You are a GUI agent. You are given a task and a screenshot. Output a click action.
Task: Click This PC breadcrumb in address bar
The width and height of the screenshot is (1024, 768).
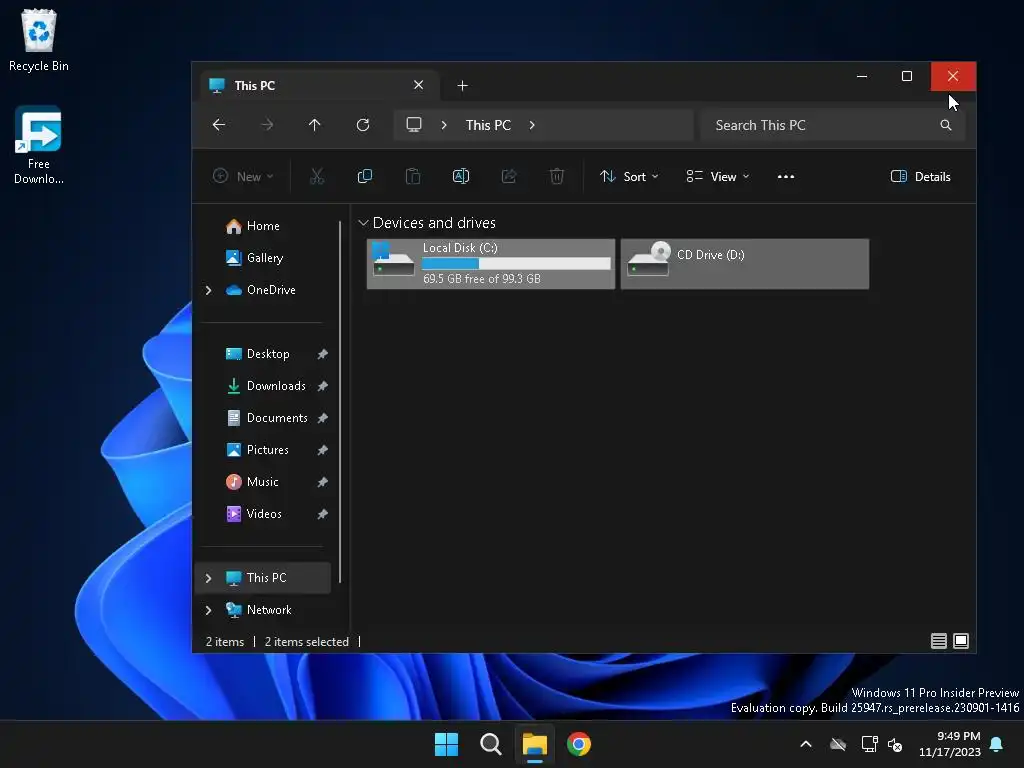pos(488,125)
